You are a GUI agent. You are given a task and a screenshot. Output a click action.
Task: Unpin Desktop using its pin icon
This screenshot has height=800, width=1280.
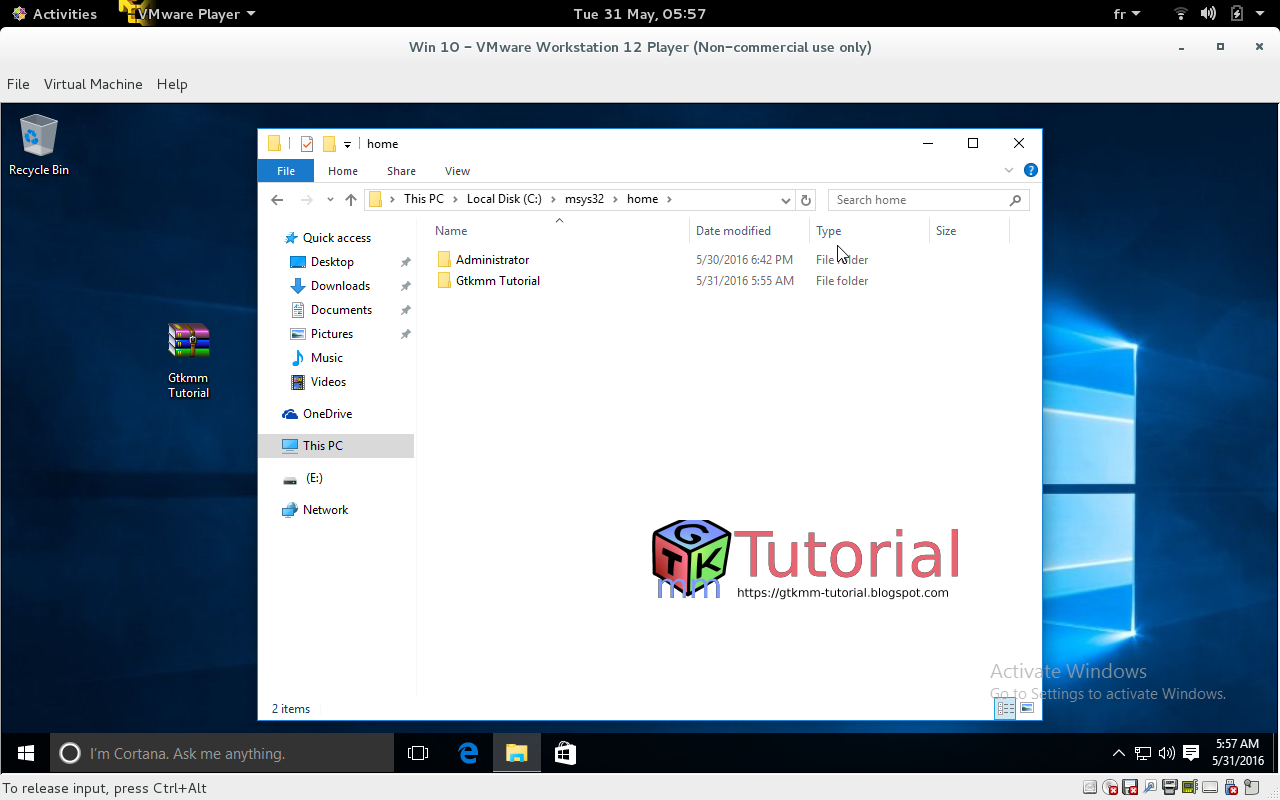click(405, 262)
